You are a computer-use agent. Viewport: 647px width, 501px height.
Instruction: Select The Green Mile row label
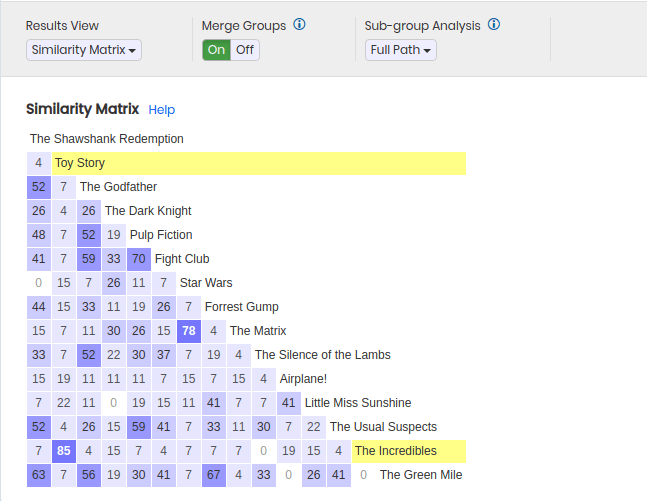pyautogui.click(x=421, y=475)
